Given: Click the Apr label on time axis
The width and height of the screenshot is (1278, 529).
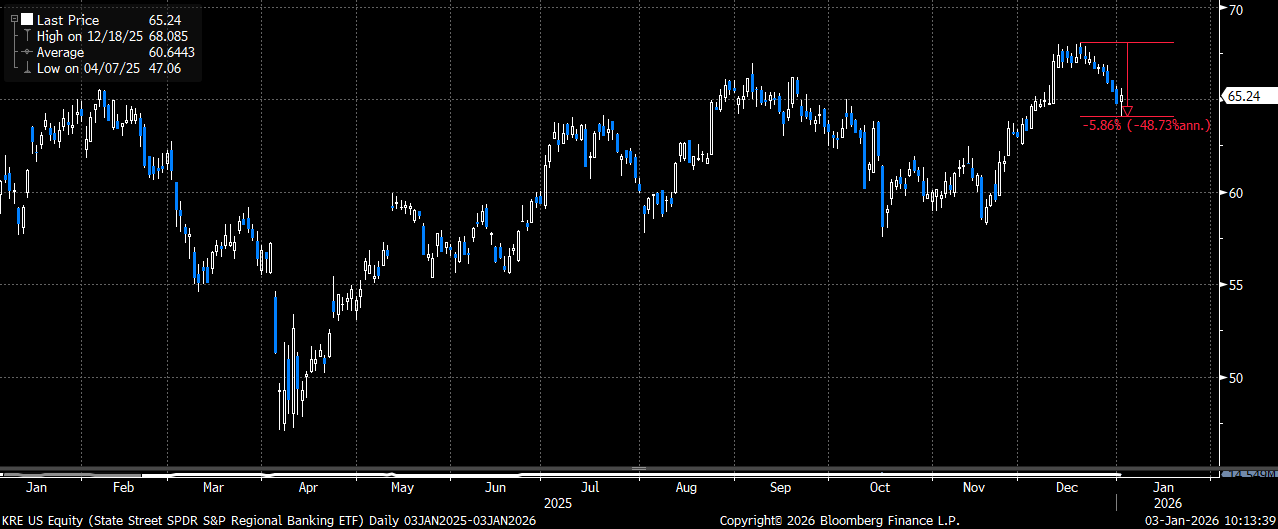Looking at the screenshot, I should pos(308,488).
